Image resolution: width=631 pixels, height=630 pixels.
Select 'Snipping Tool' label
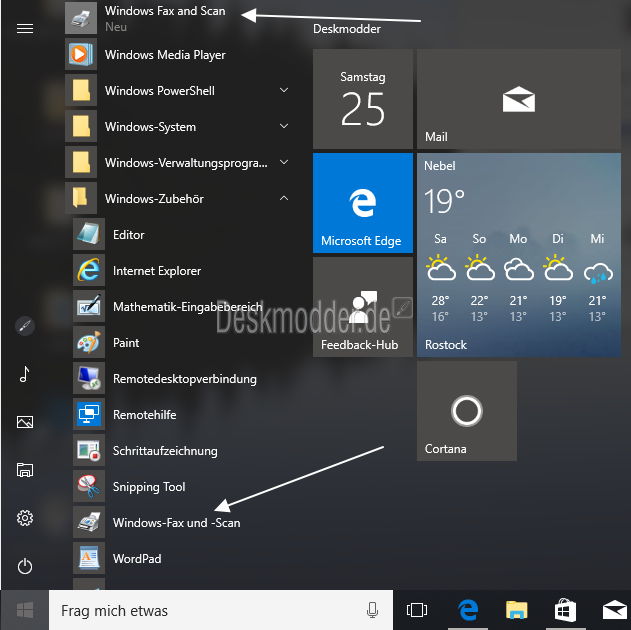point(149,487)
